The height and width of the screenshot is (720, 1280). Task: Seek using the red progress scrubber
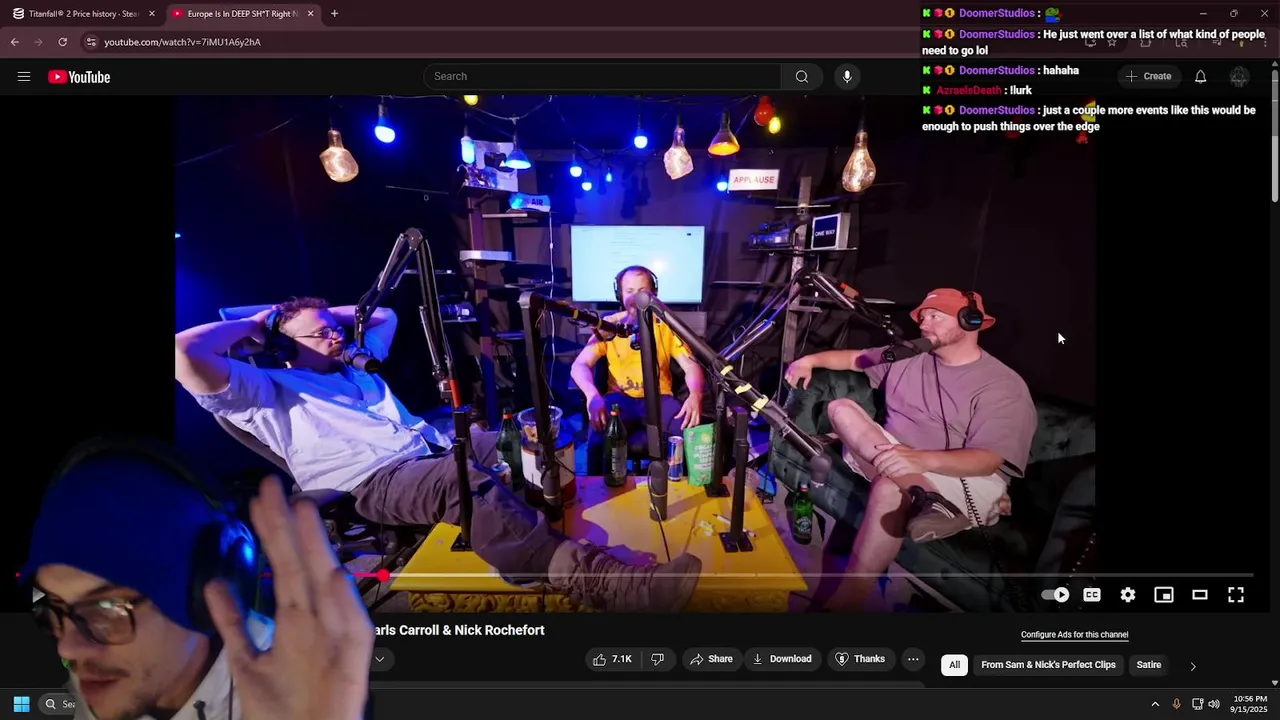[x=383, y=575]
